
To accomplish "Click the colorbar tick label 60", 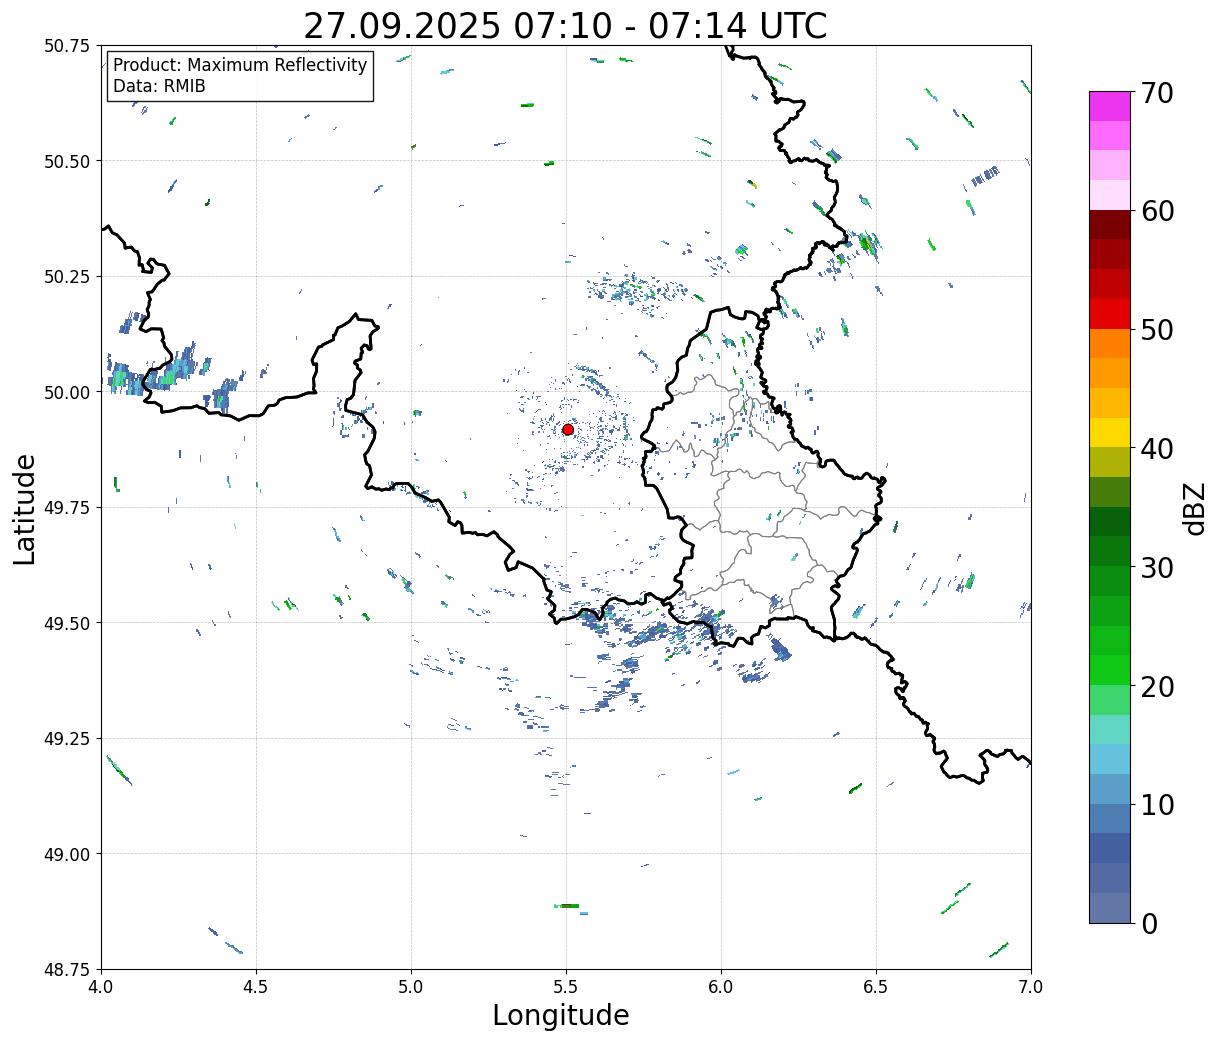I will pyautogui.click(x=1156, y=211).
